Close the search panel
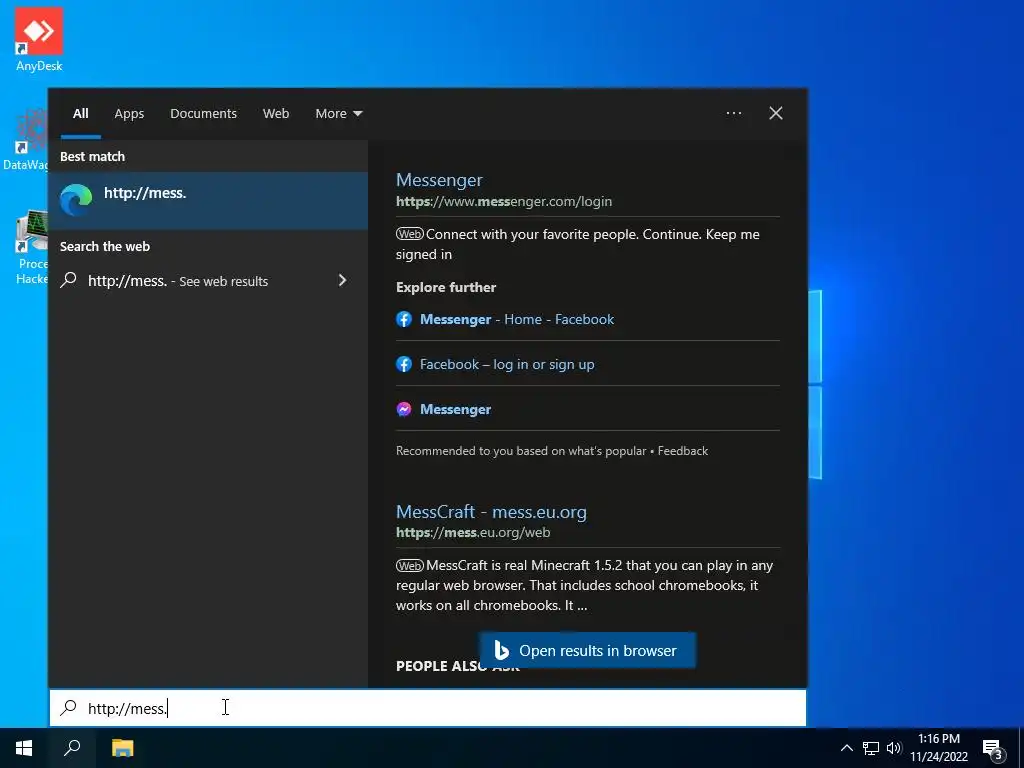This screenshot has width=1024, height=768. 776,113
